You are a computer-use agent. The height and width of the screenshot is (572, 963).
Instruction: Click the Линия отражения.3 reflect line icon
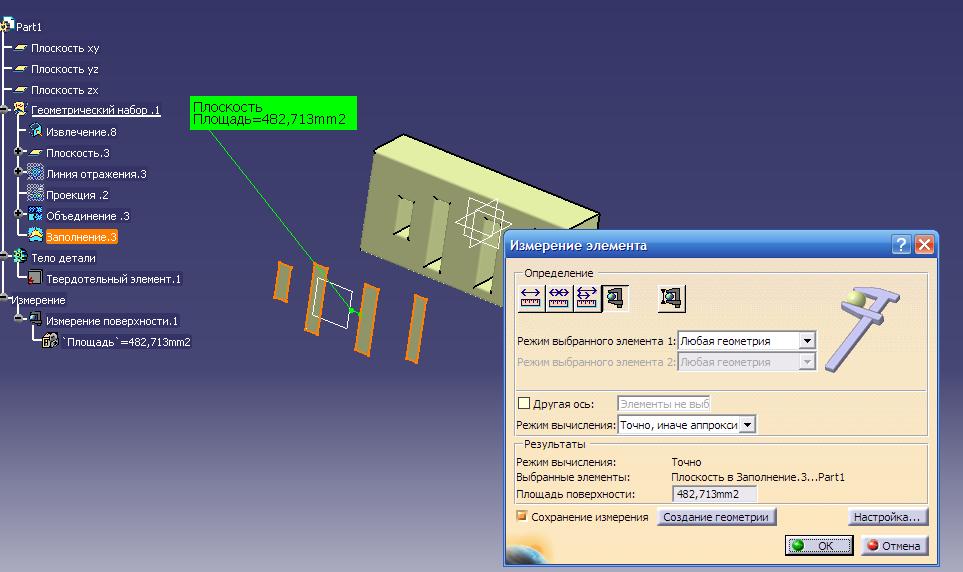click(36, 172)
